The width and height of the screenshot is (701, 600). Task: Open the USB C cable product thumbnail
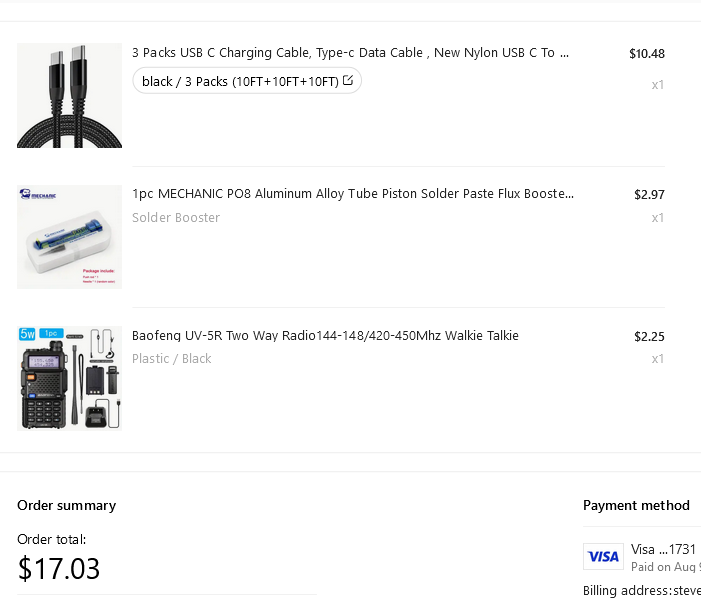pos(69,95)
